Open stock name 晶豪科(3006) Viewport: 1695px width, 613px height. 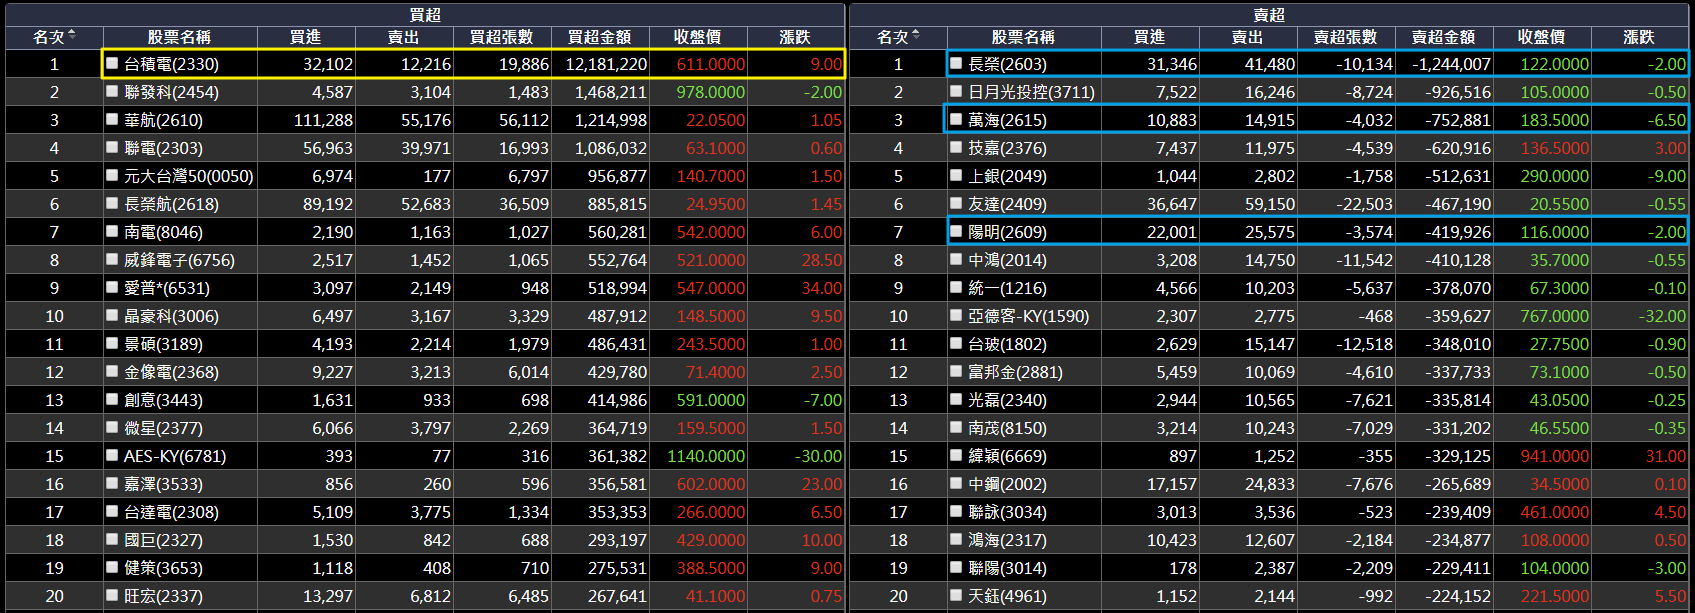tap(171, 316)
